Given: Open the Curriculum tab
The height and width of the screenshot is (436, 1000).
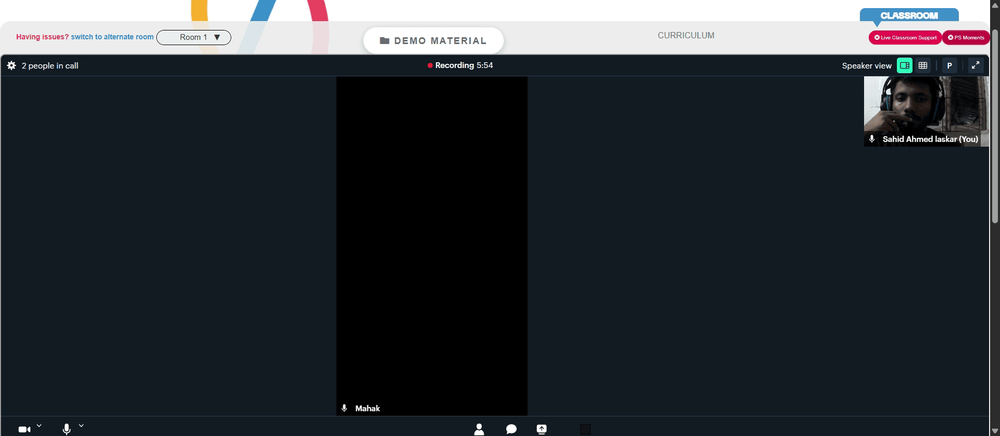Looking at the screenshot, I should (x=686, y=36).
